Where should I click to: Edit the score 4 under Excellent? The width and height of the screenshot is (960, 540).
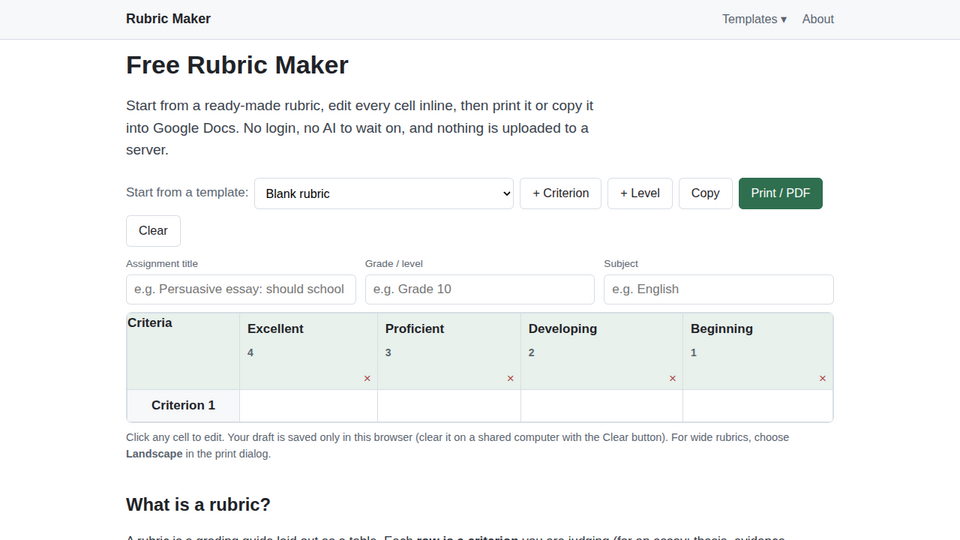click(x=250, y=353)
